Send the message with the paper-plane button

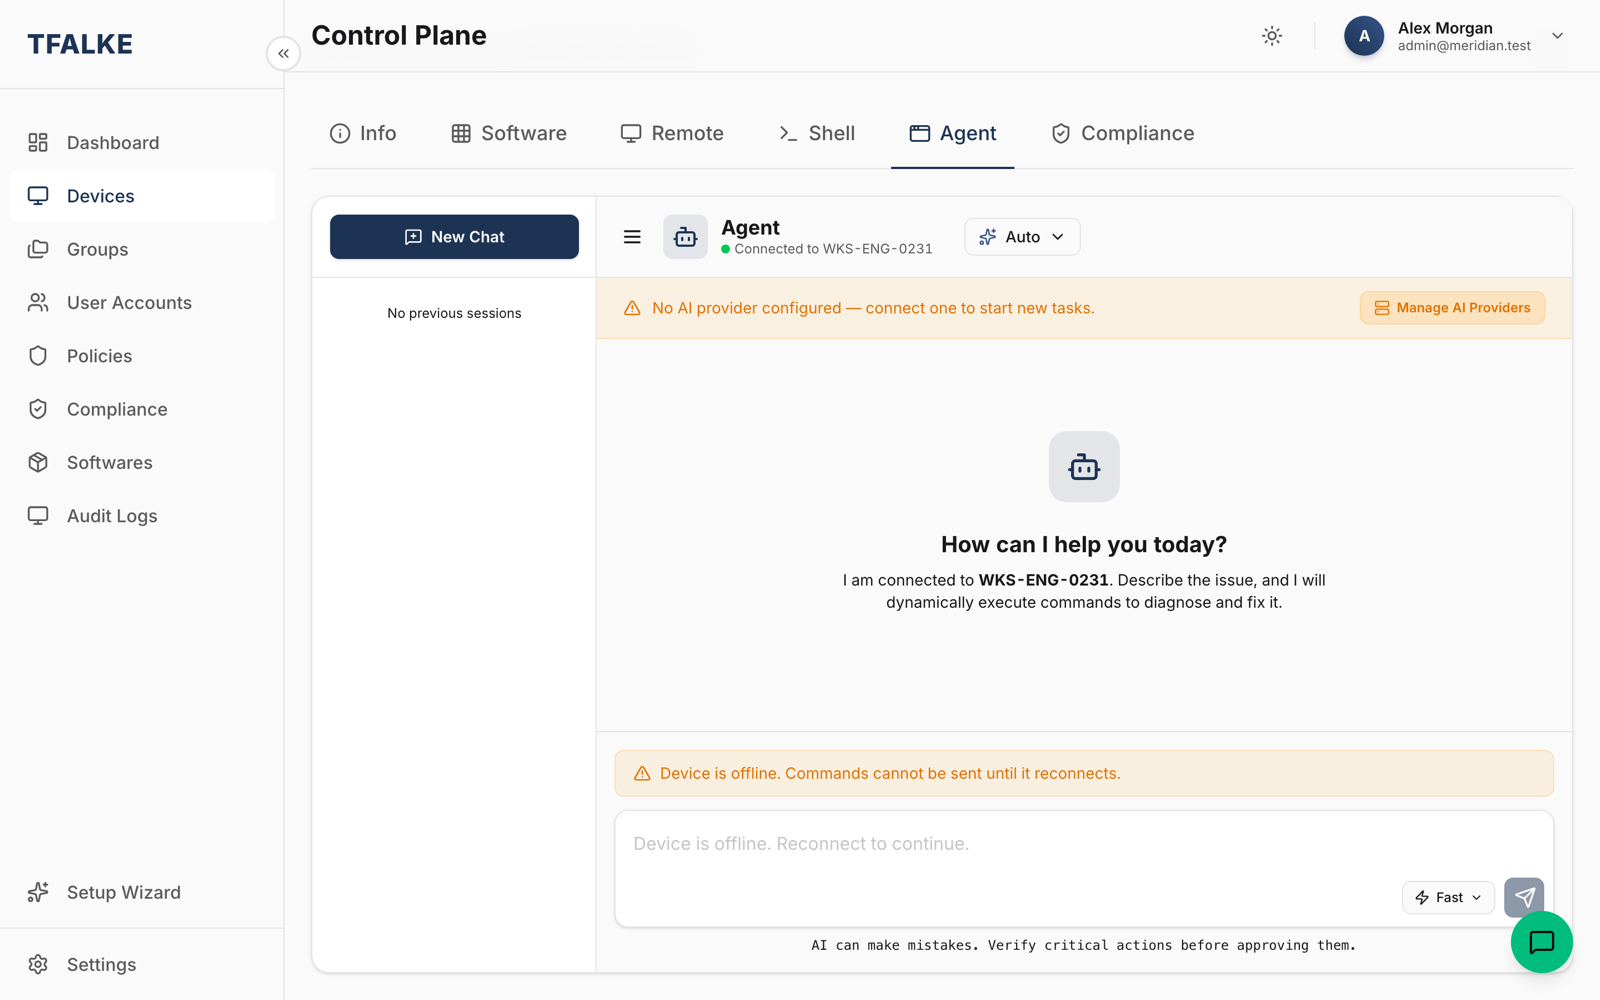[x=1524, y=898]
